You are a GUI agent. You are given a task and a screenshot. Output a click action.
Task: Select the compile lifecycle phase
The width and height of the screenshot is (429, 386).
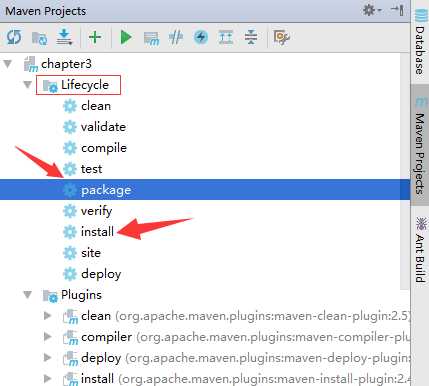(104, 148)
